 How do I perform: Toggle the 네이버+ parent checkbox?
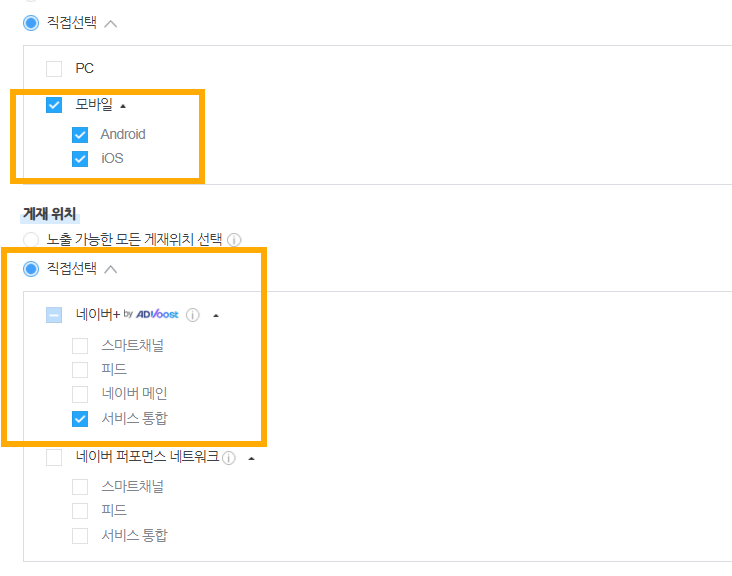pos(54,315)
